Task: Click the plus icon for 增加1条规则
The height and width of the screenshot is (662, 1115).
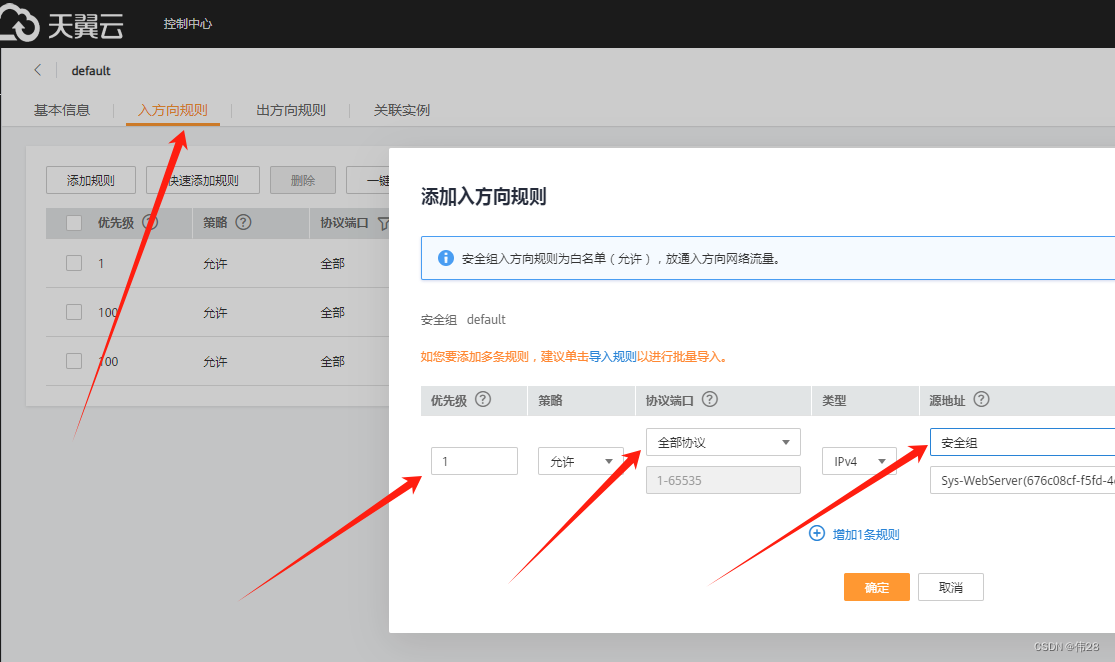Action: [817, 534]
